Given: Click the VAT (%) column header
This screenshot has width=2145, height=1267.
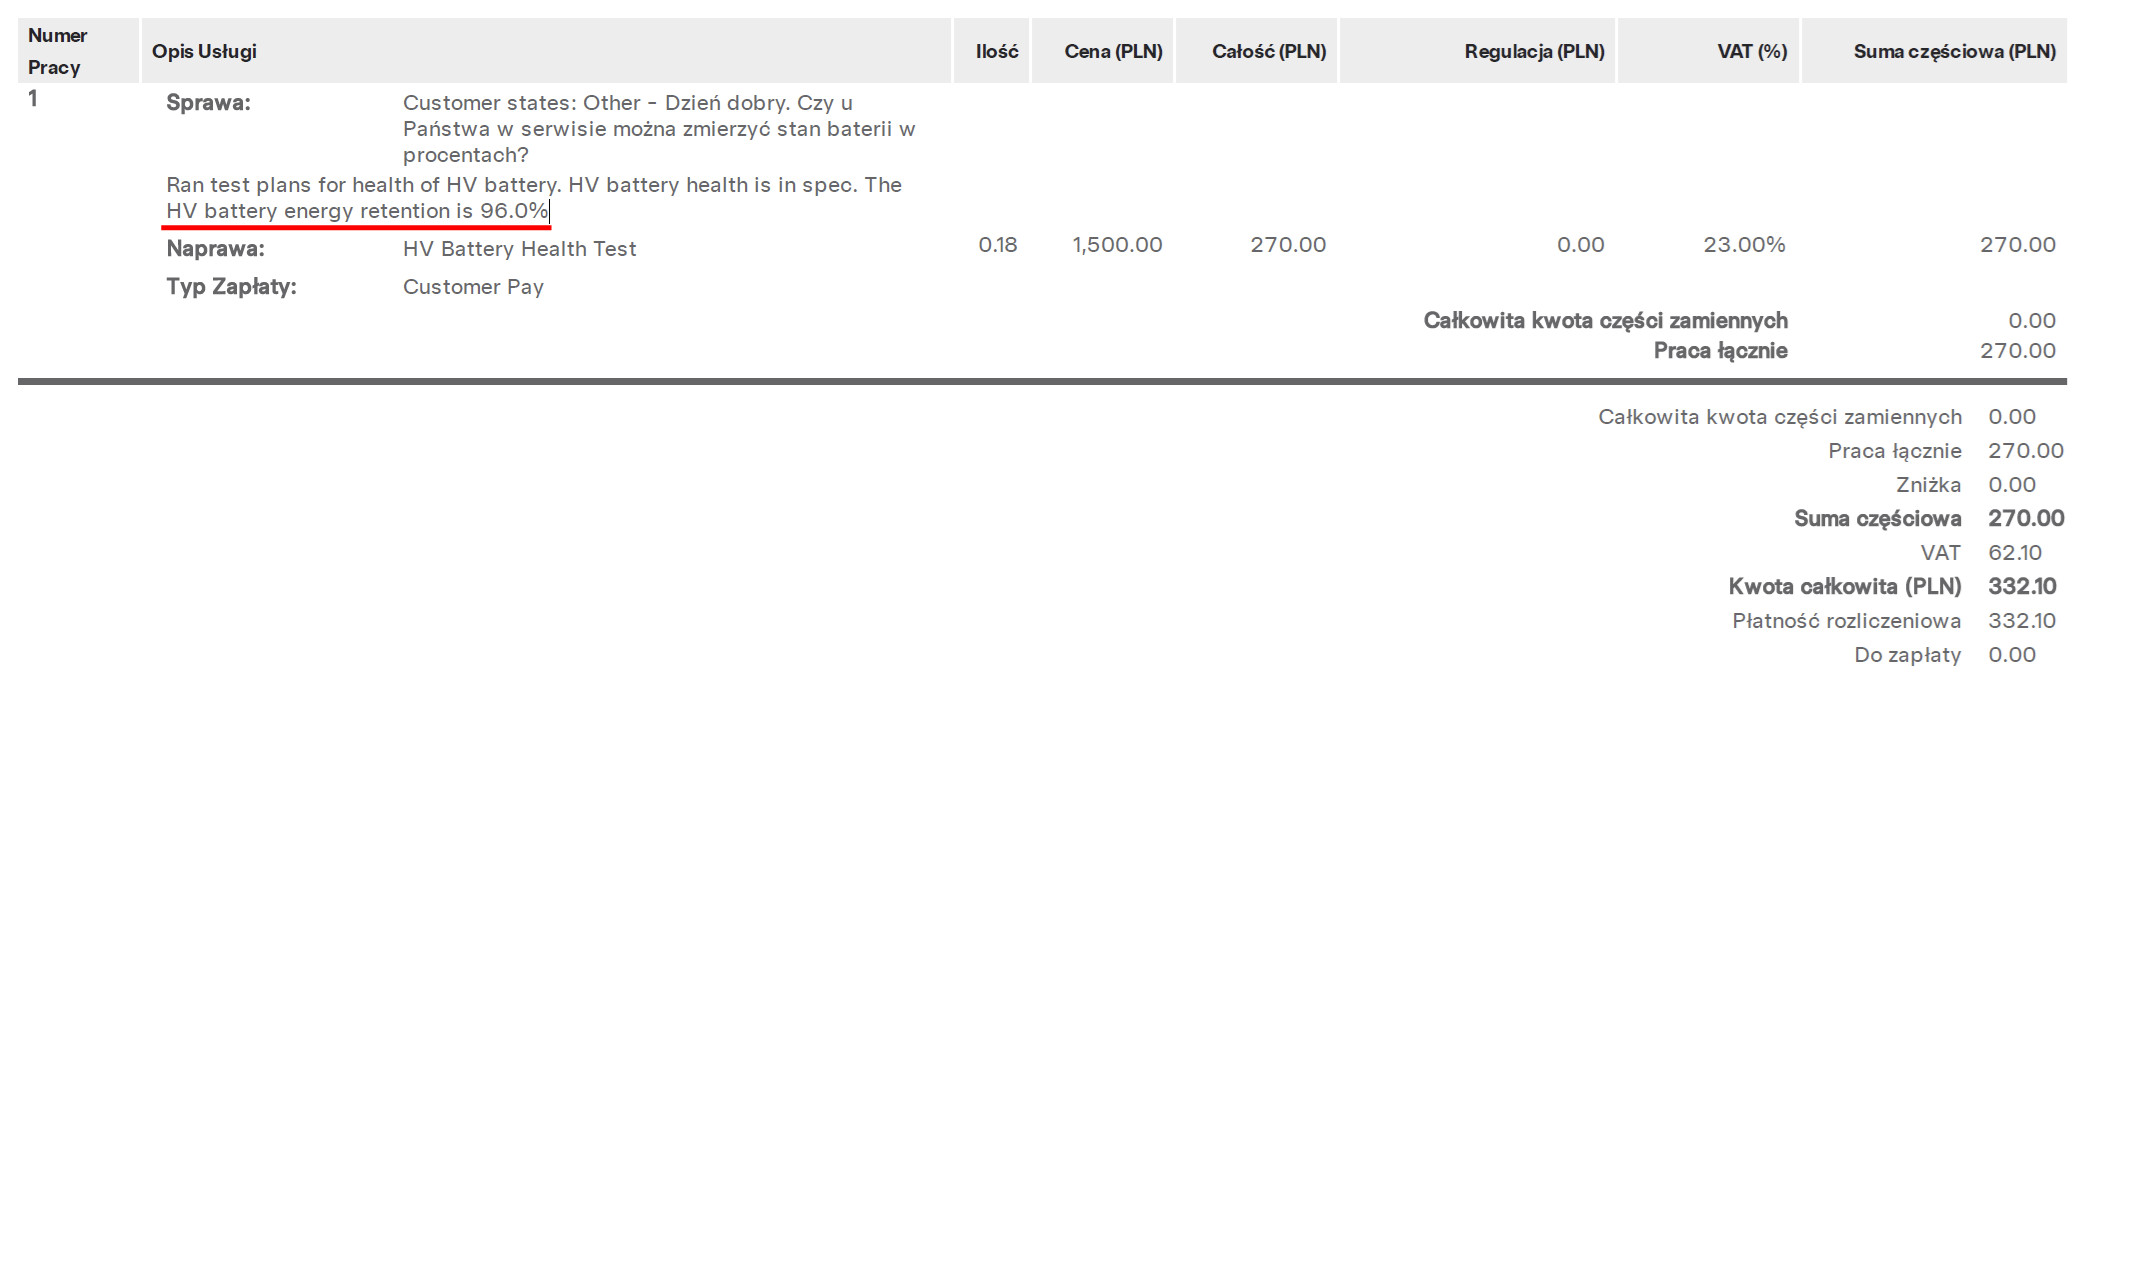Looking at the screenshot, I should [1751, 51].
